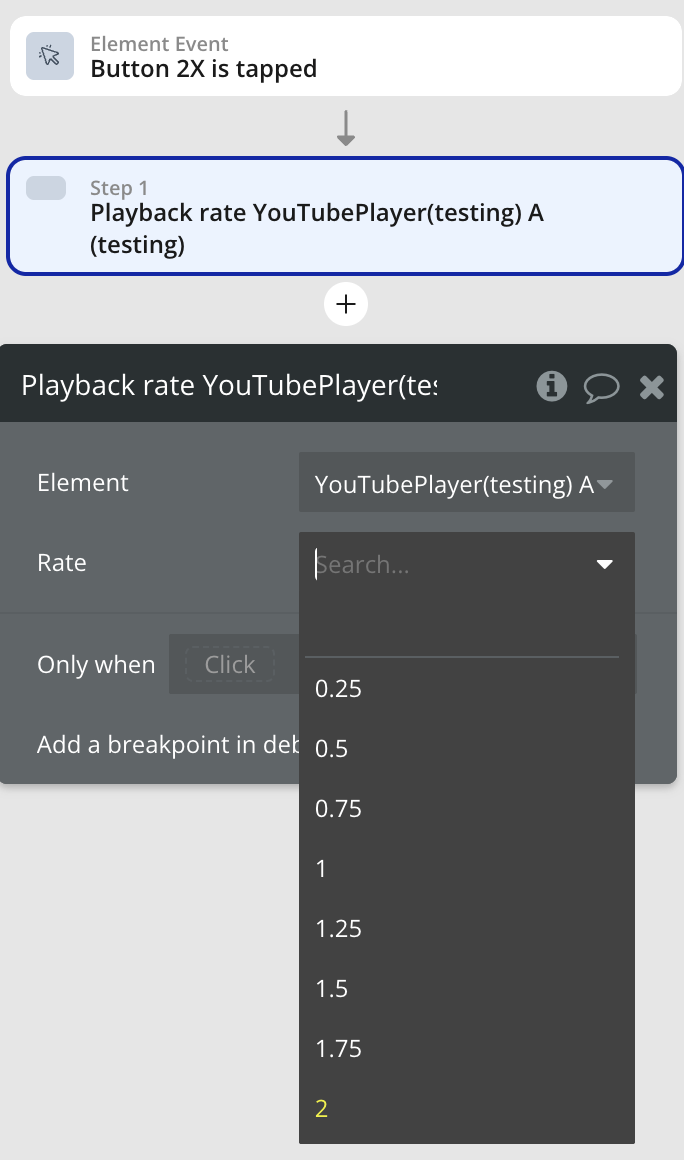The image size is (684, 1160).
Task: Close the Playback rate panel
Action: 651,387
